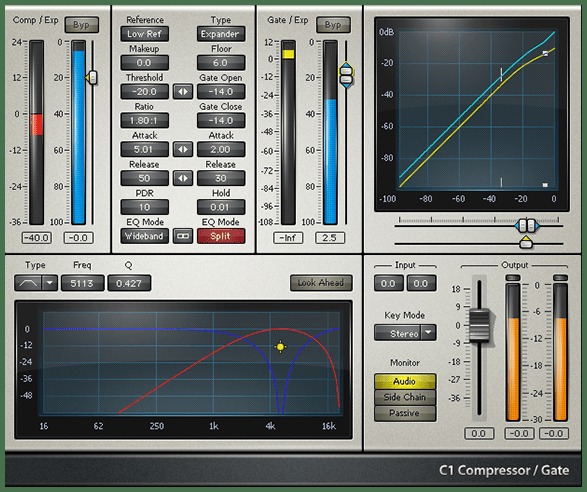Click the filter type bandpass shape icon

tap(28, 283)
